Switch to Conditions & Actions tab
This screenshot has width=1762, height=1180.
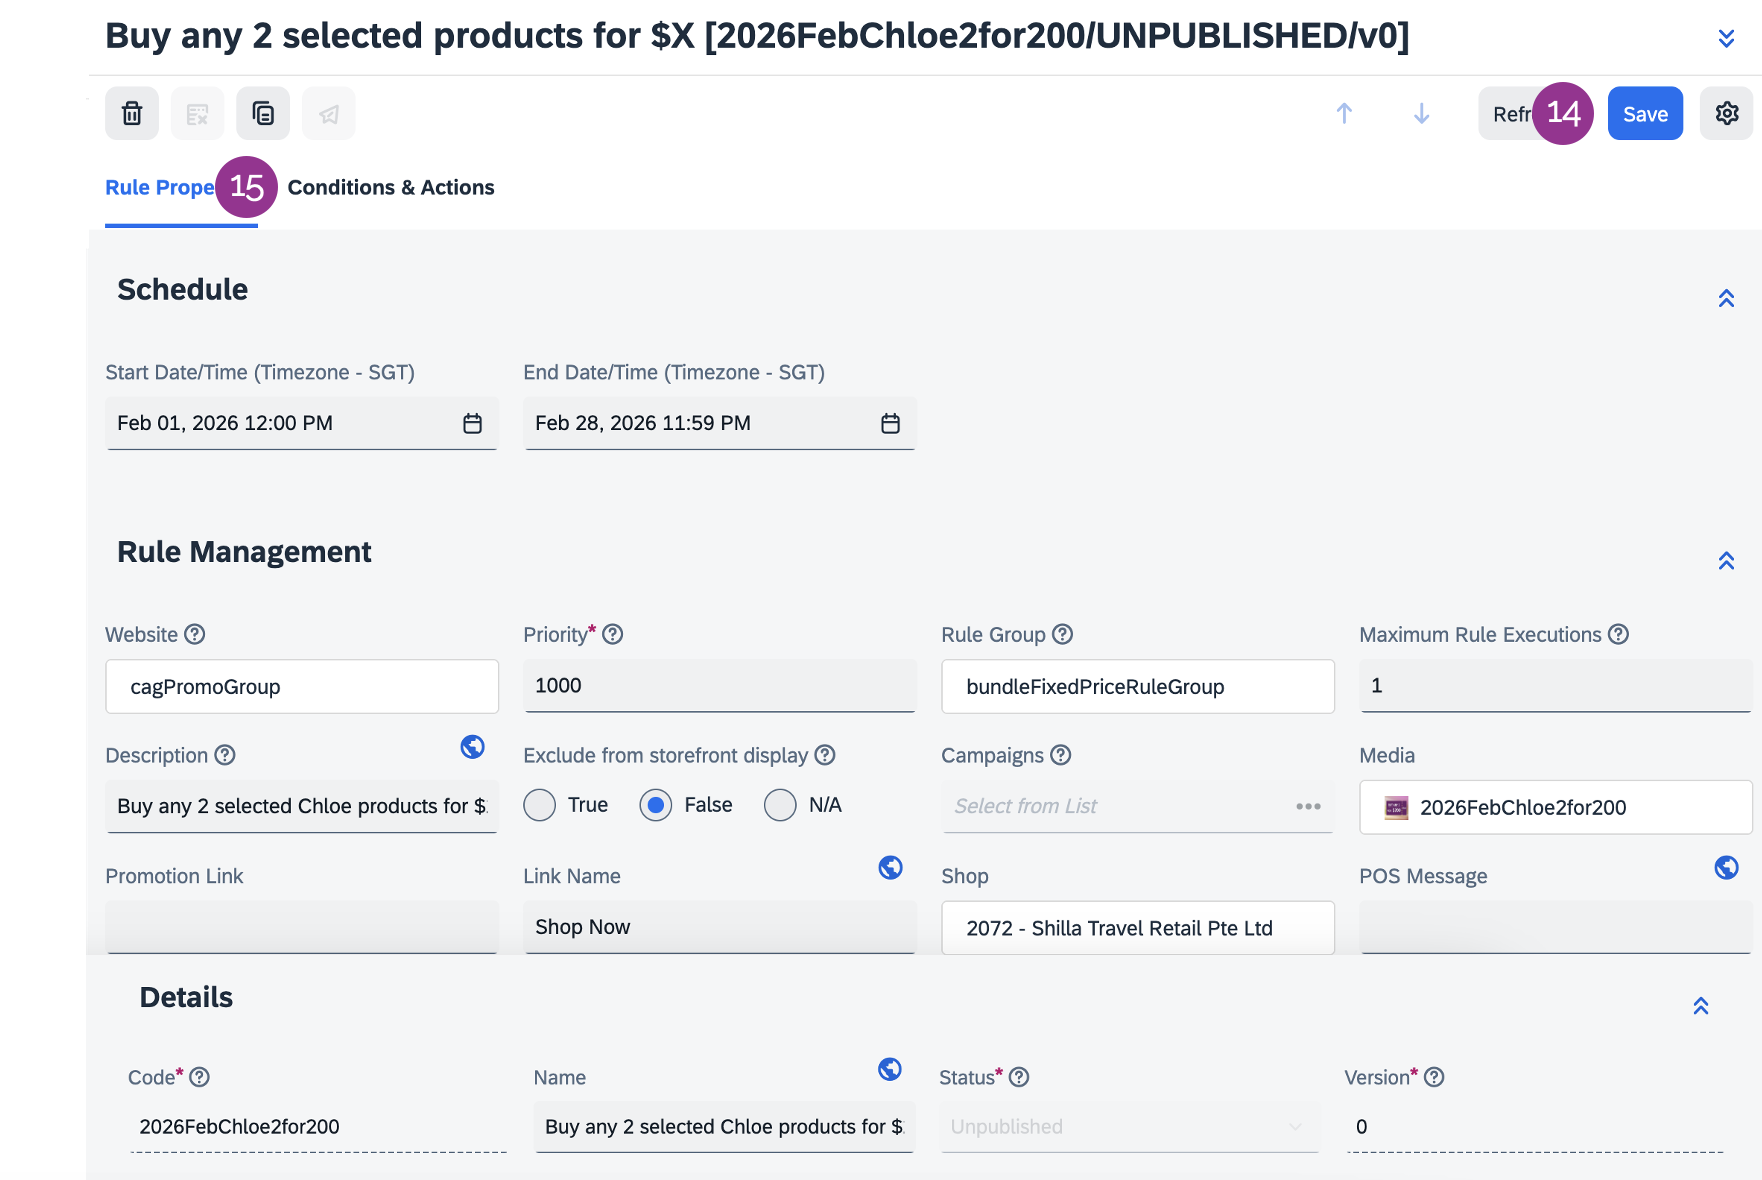point(391,187)
